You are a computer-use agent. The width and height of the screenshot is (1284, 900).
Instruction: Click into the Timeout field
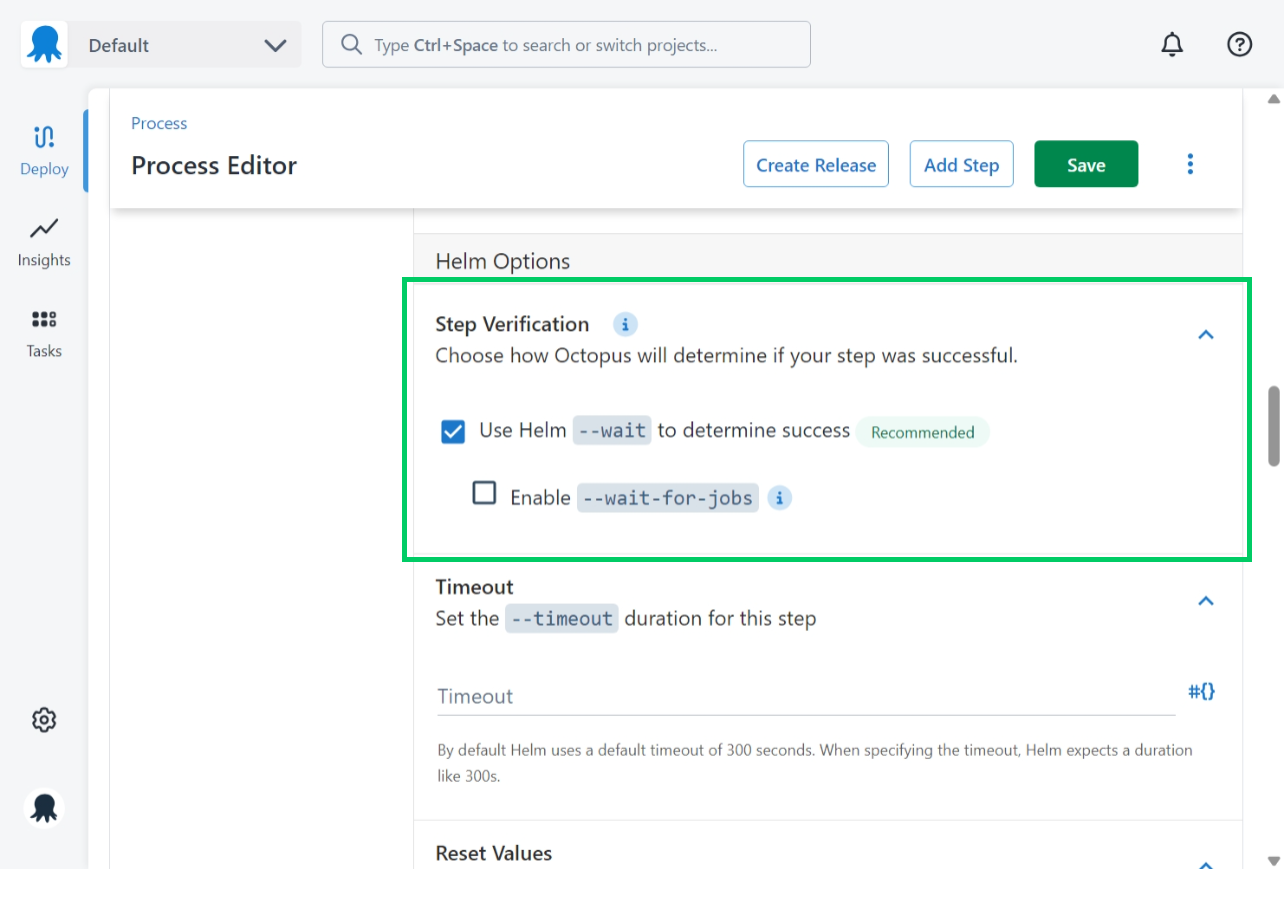pos(806,696)
